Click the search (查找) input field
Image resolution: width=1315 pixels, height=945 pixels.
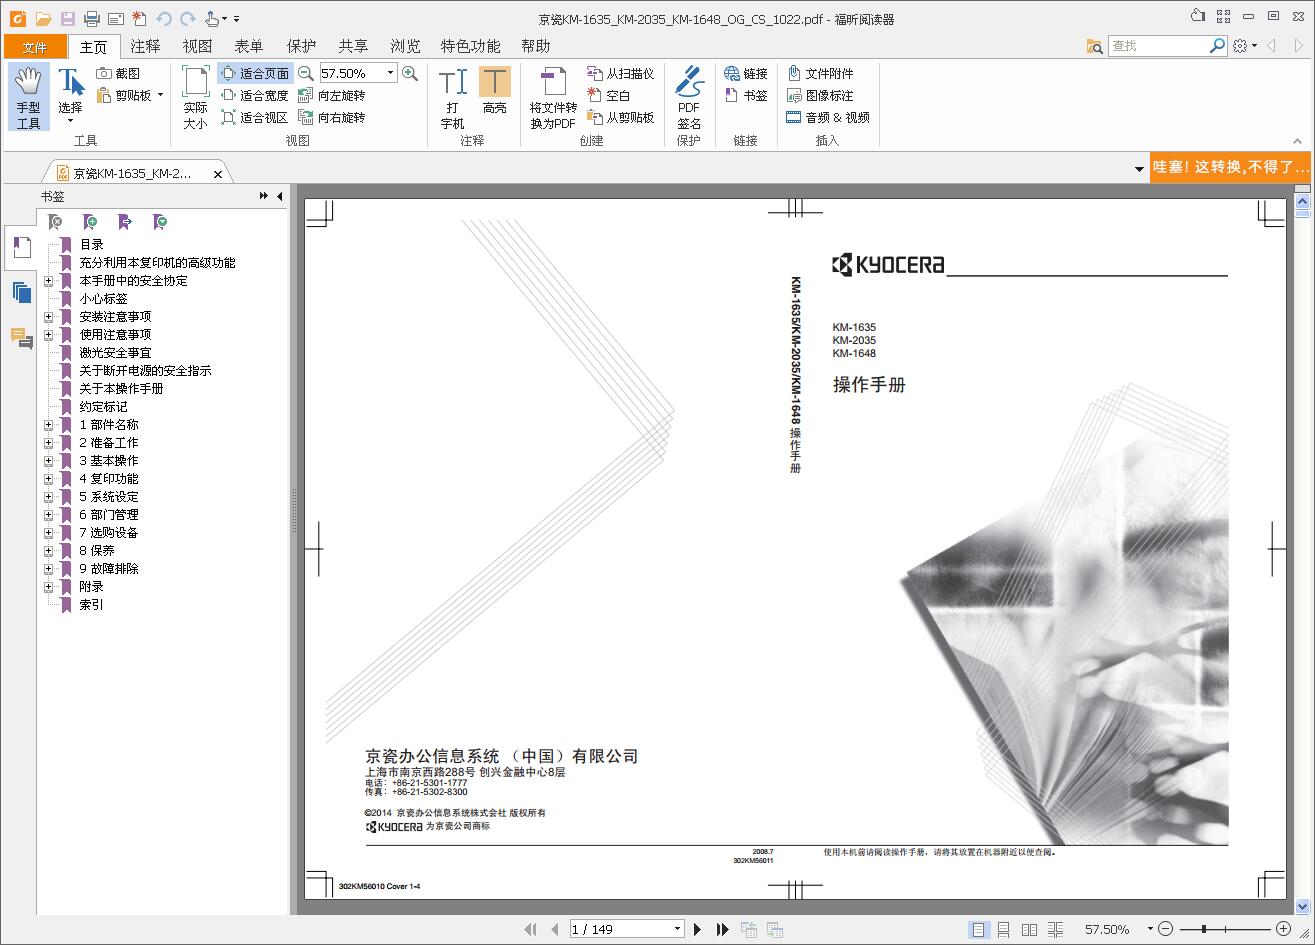tap(1158, 46)
